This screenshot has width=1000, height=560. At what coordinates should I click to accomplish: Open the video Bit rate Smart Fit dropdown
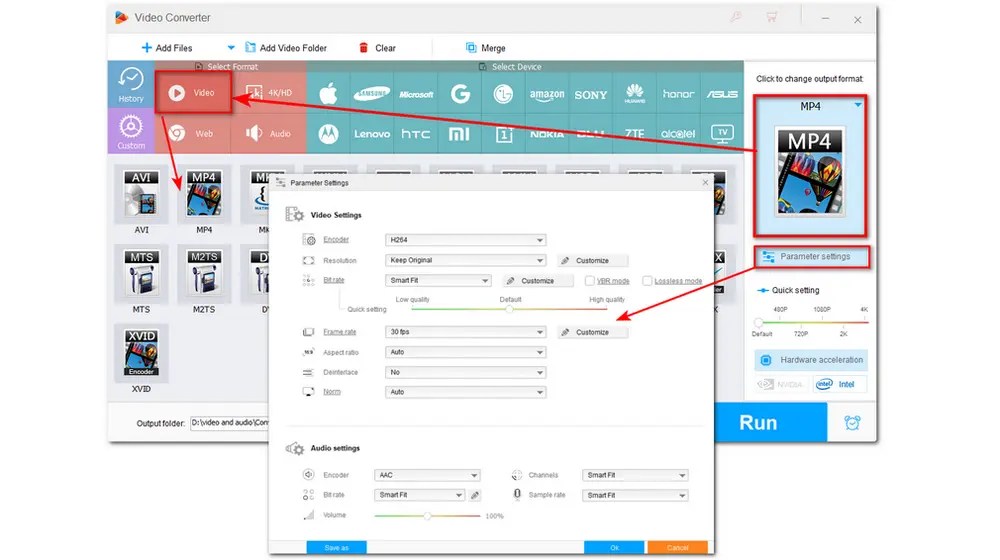(438, 280)
